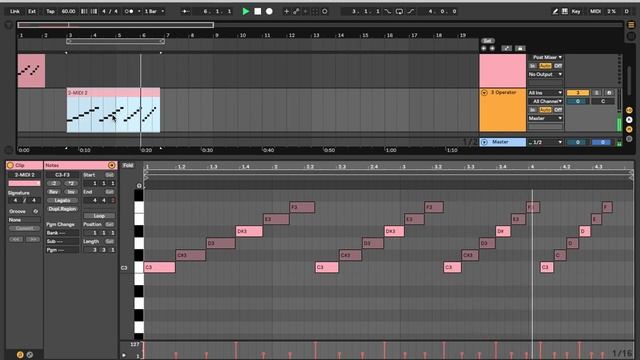The image size is (640, 360).
Task: Open the Groove hot-swap icon
Action: [36, 211]
